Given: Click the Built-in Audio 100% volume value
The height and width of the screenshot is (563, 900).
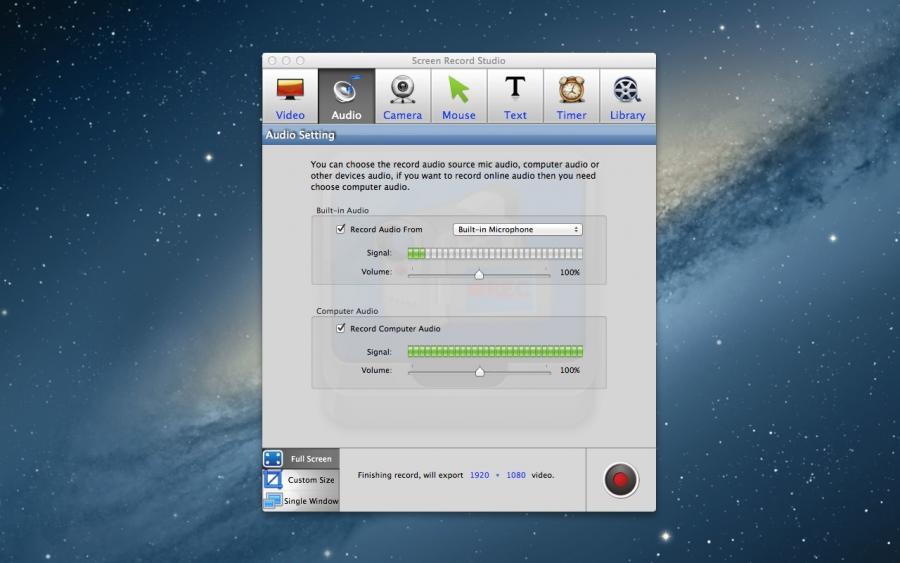Looking at the screenshot, I should click(570, 272).
